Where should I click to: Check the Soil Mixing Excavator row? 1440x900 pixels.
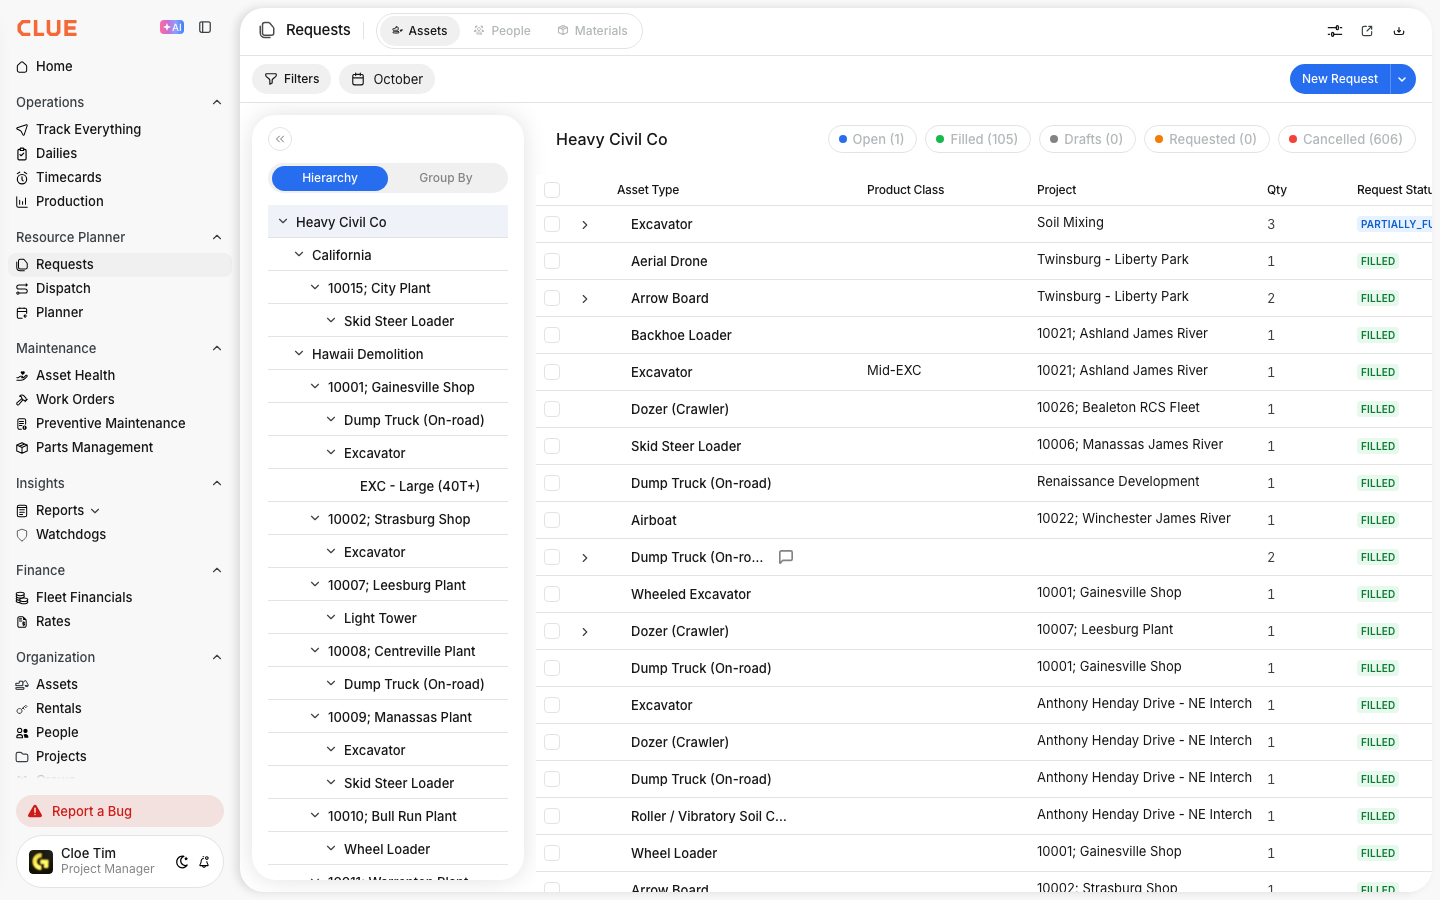(552, 224)
